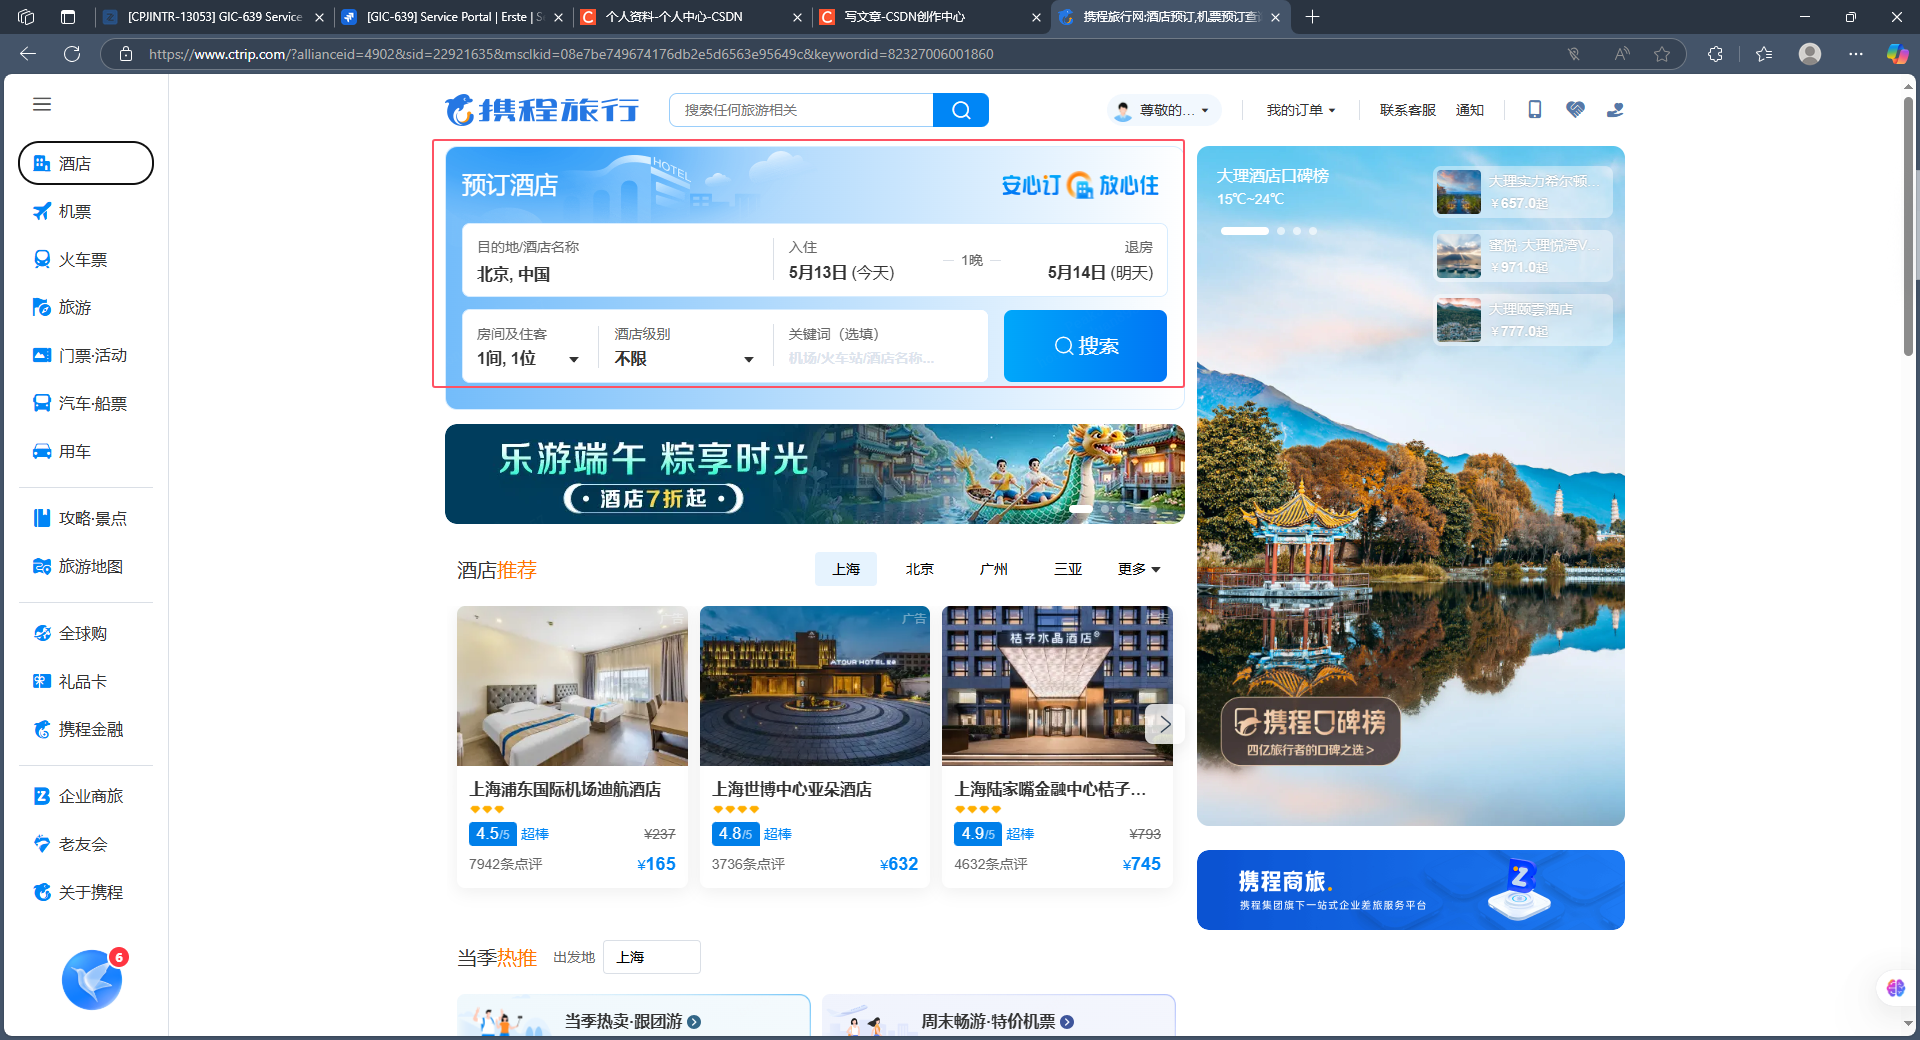This screenshot has width=1920, height=1040.
Task: Open the hamburger menu in sidebar
Action: point(42,104)
